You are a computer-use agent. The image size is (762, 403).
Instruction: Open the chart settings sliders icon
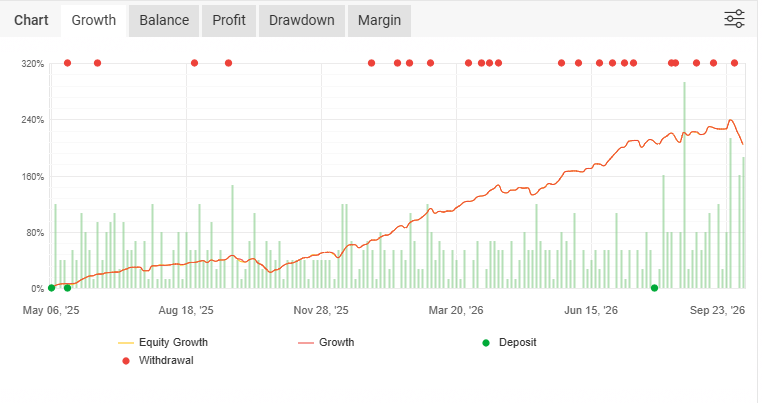(x=734, y=19)
